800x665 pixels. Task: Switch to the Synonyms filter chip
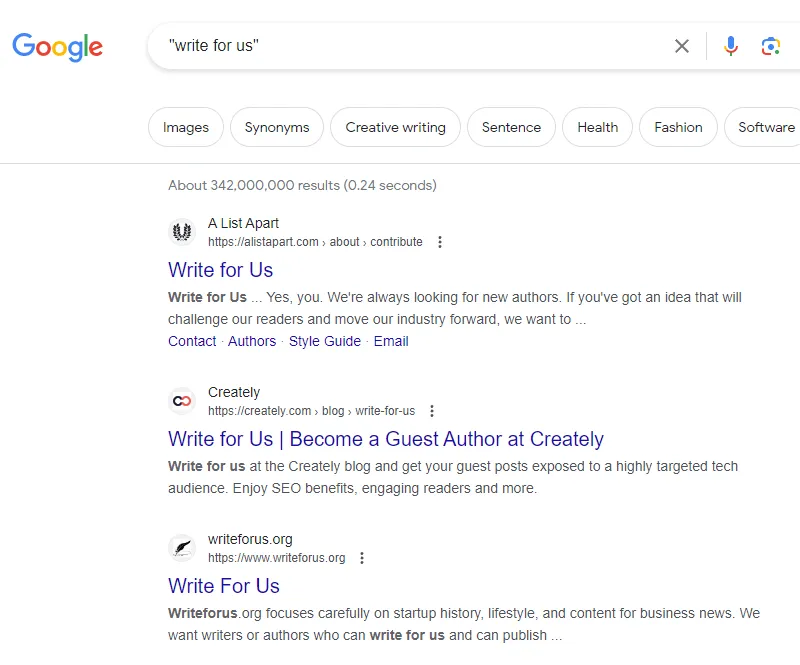[x=276, y=127]
